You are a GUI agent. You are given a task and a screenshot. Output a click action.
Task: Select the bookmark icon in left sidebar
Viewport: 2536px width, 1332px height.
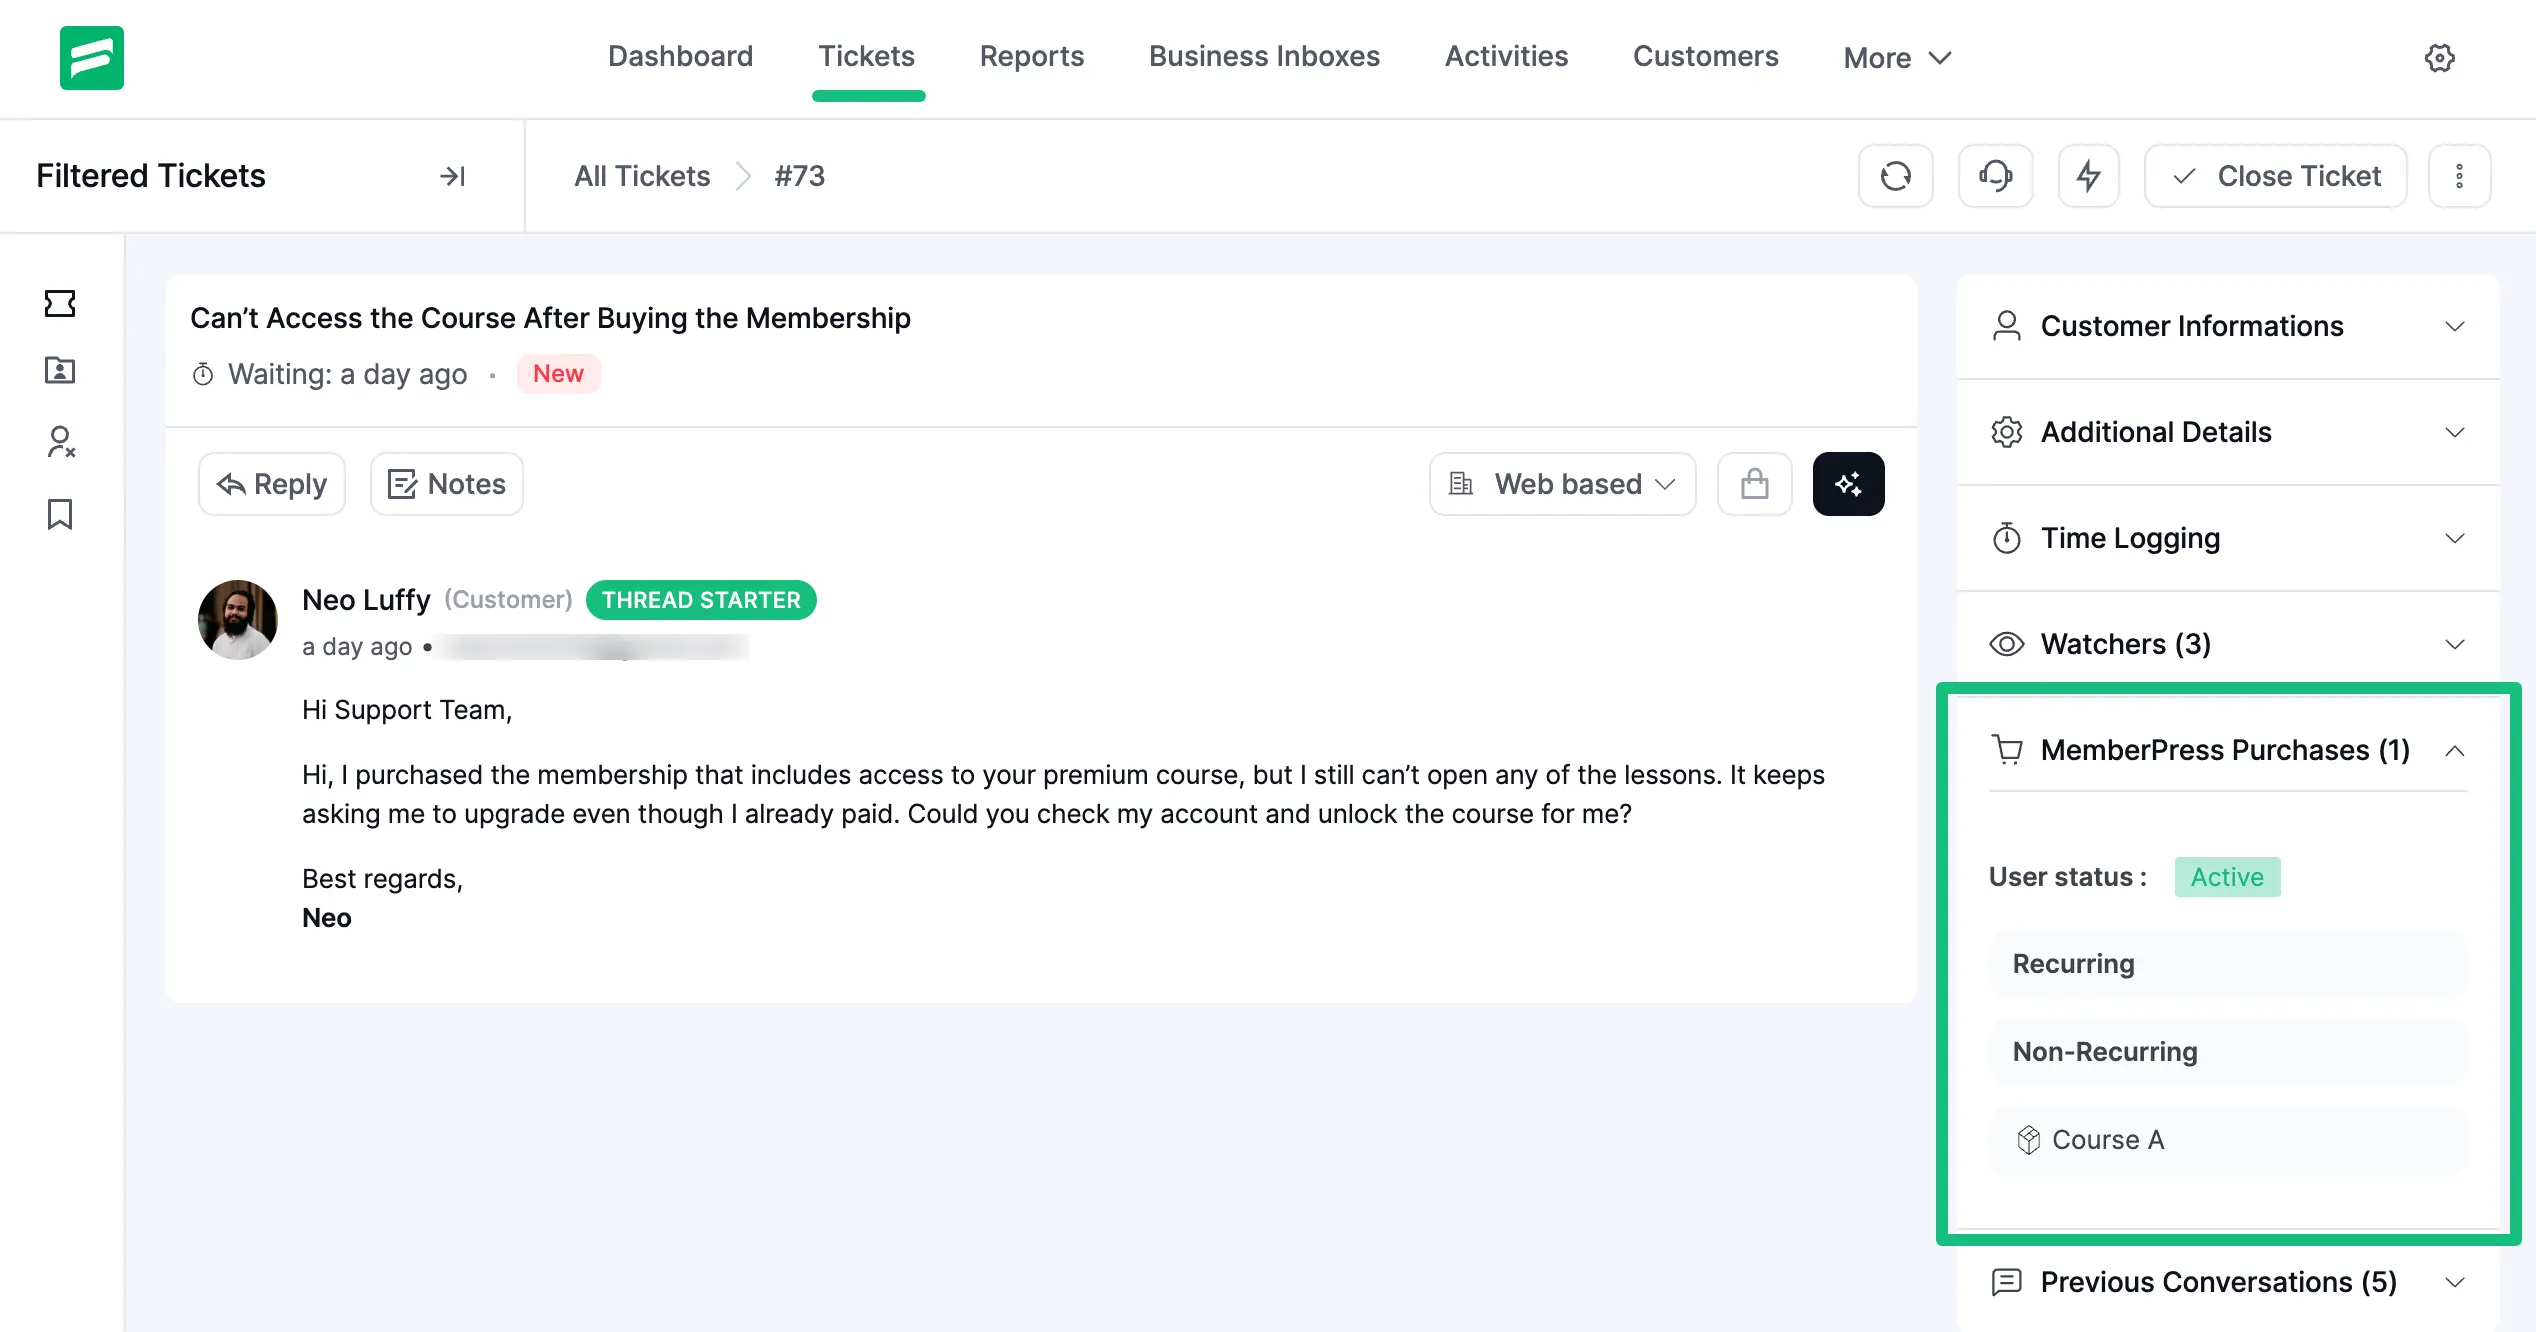[x=60, y=514]
